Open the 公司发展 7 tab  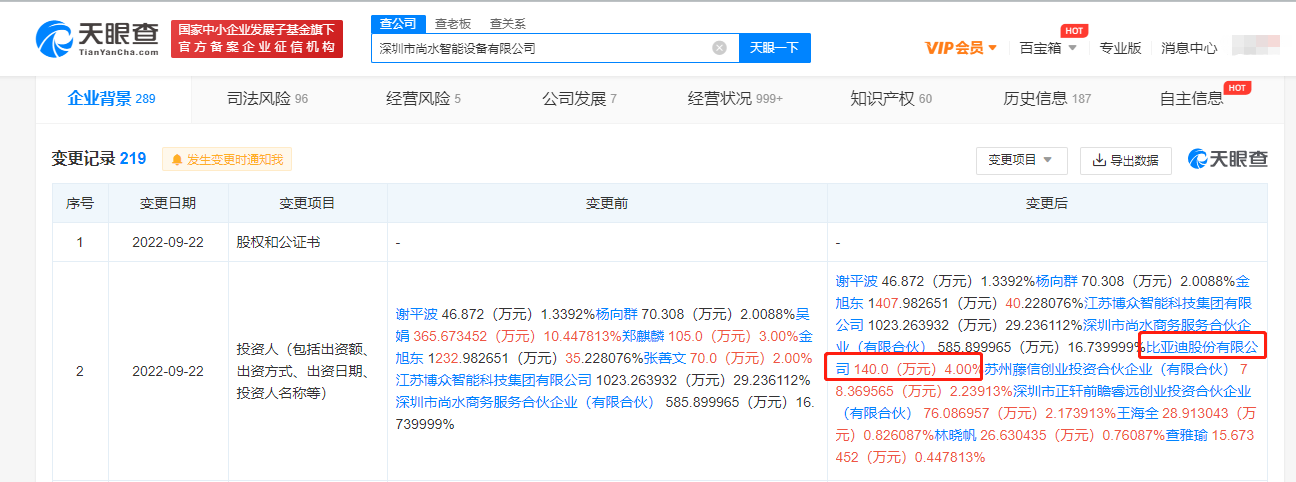pos(579,99)
